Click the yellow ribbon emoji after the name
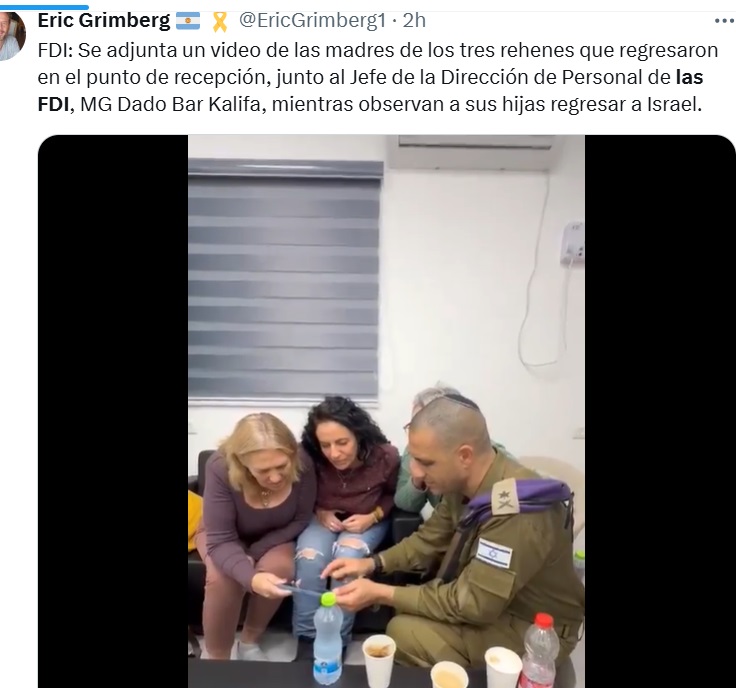 point(220,22)
